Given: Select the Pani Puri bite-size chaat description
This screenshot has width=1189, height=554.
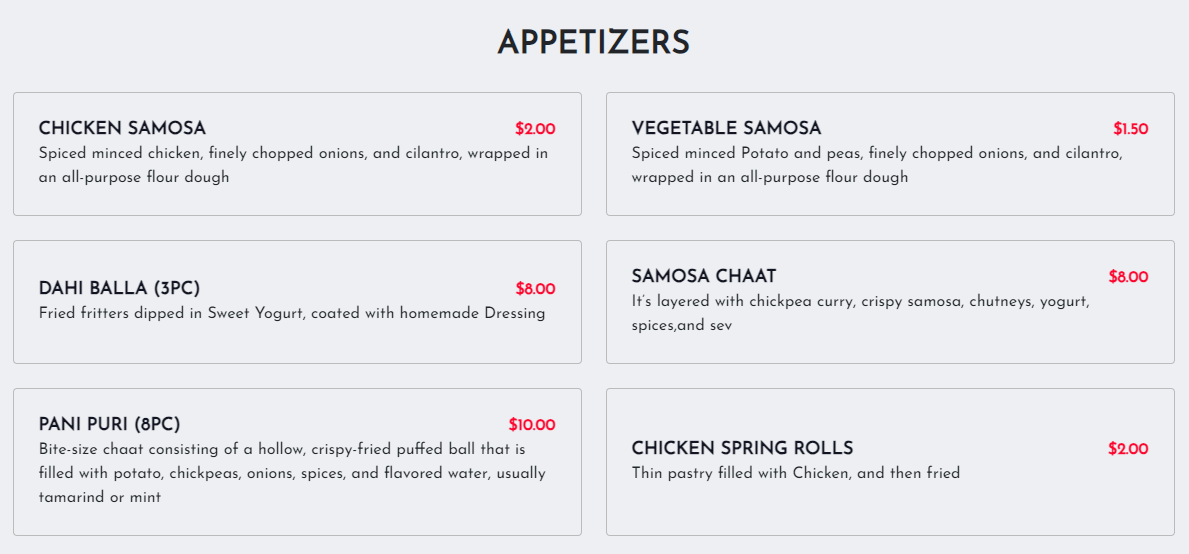Looking at the screenshot, I should [x=292, y=473].
